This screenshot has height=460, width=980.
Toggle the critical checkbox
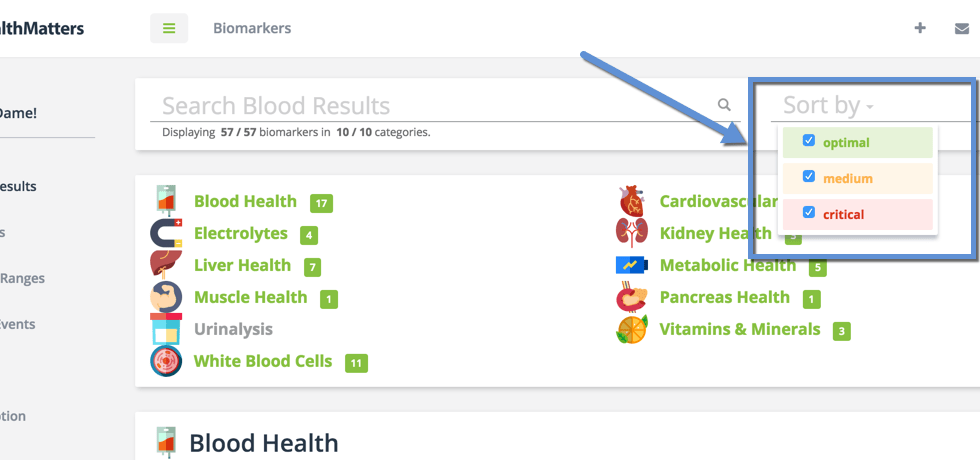point(809,213)
